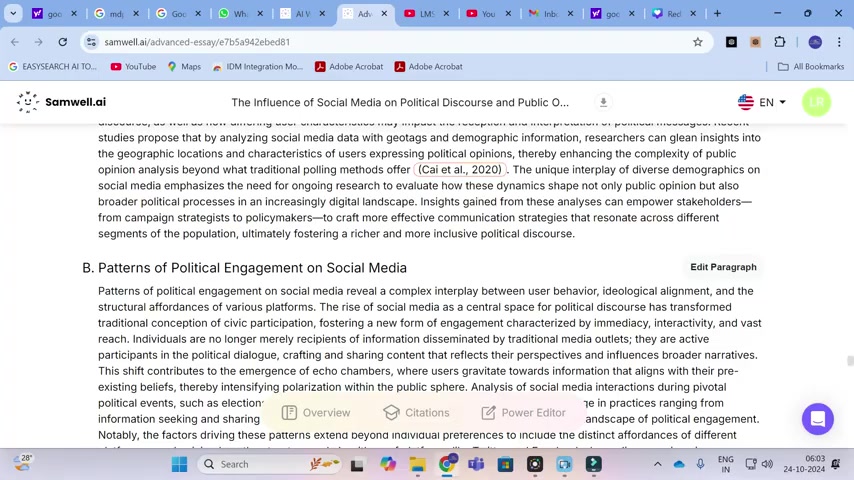
Task: Open Task View on taskbar
Action: 357,464
